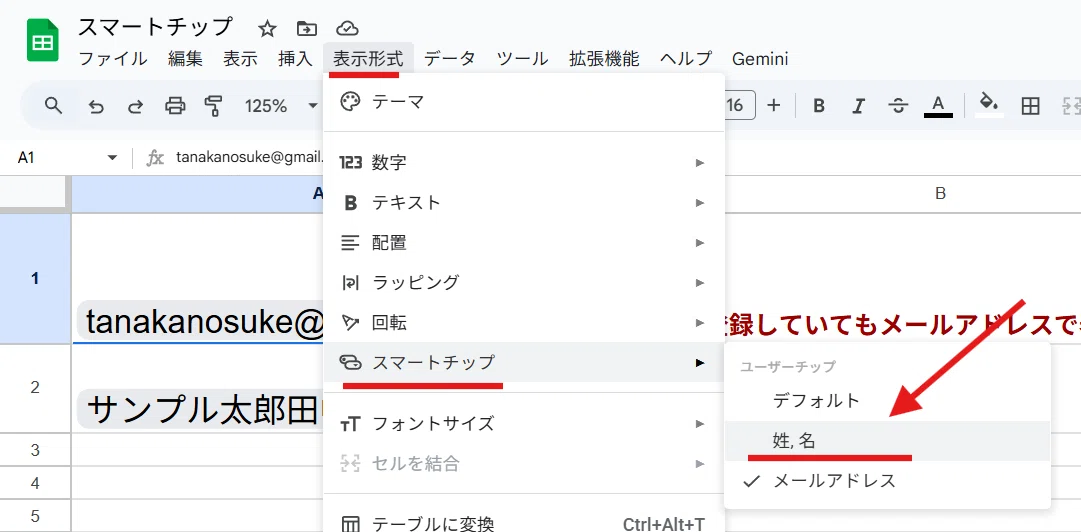Check the cloud save status icon

(347, 28)
